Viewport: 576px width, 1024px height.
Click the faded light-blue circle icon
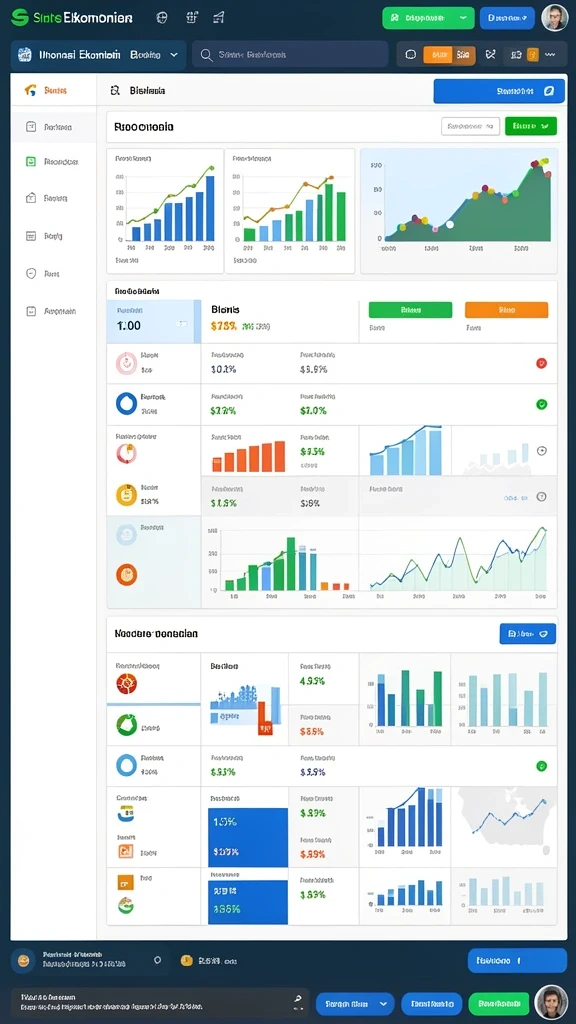[126, 535]
